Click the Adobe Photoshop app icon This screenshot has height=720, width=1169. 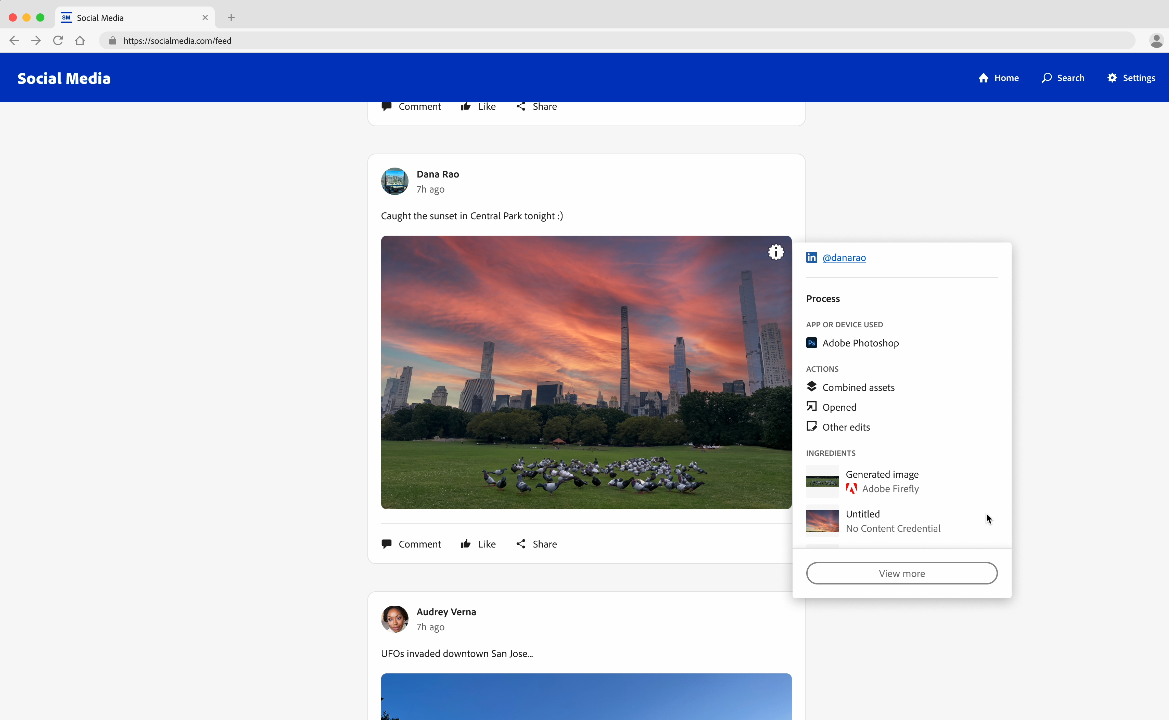(811, 343)
